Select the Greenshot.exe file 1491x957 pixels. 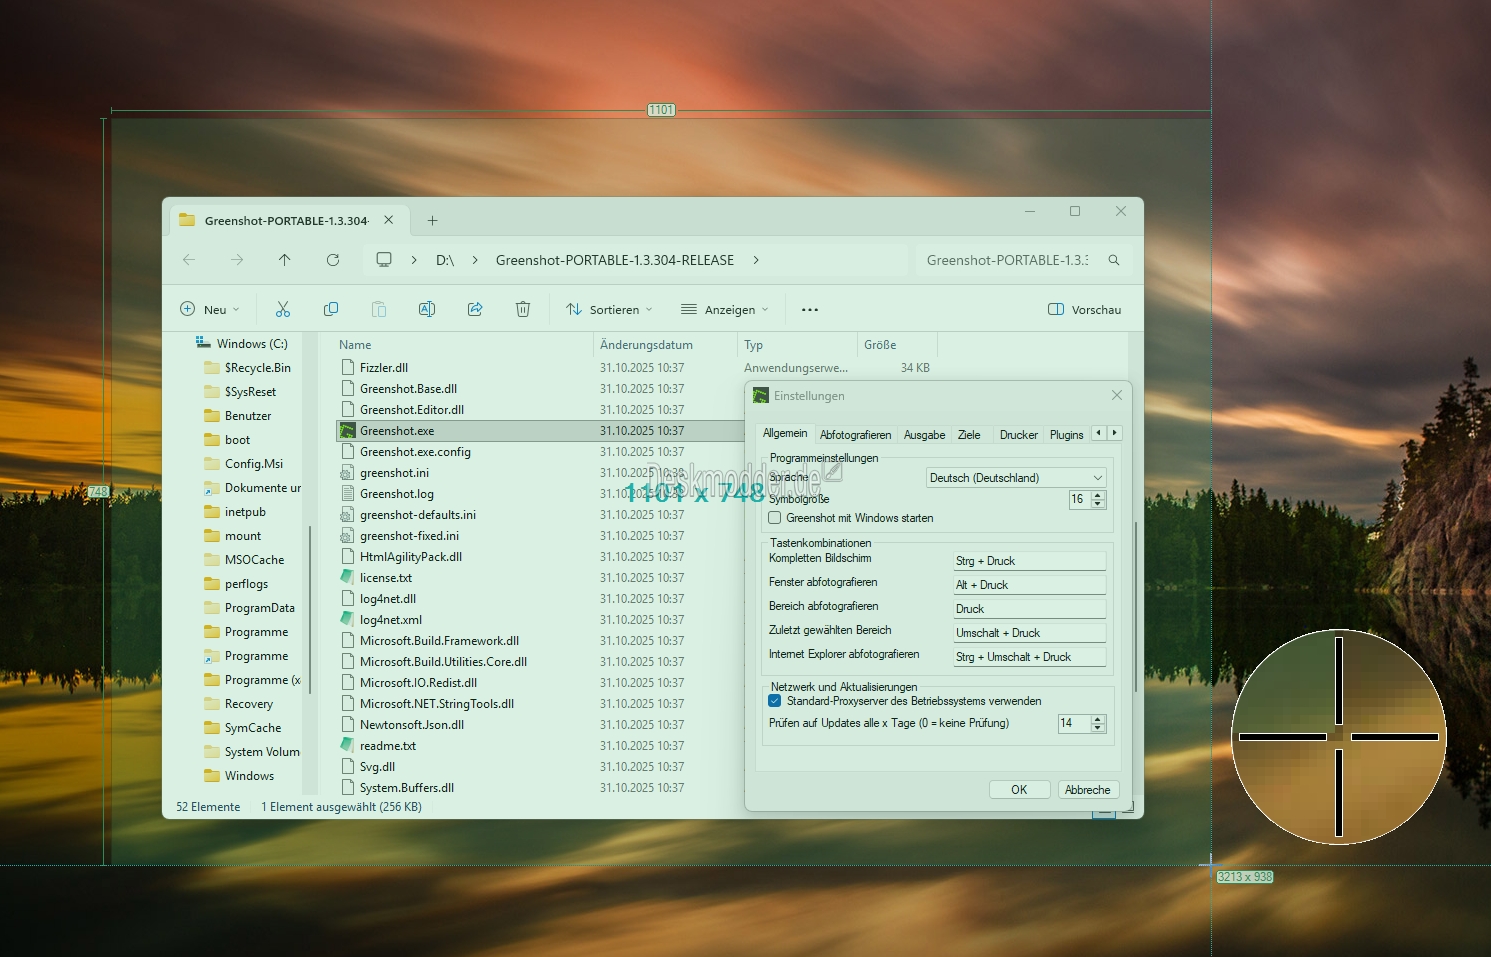pos(397,431)
